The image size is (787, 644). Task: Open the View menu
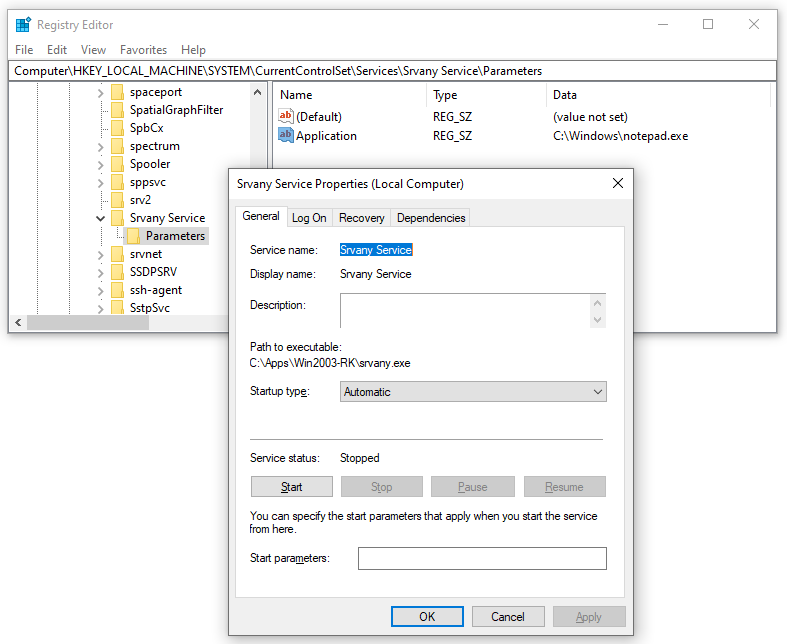pyautogui.click(x=93, y=50)
